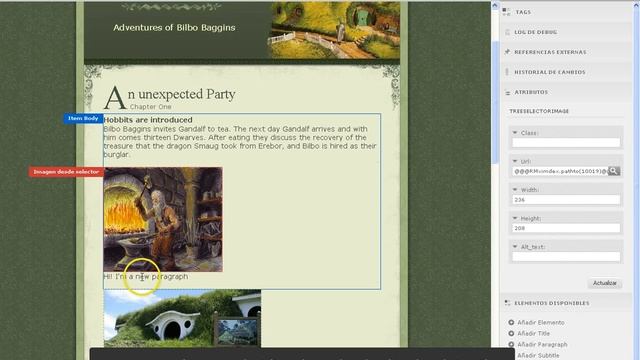The height and width of the screenshot is (360, 640).
Task: Collapse the Alt_text attribute arrow
Action: coord(515,247)
